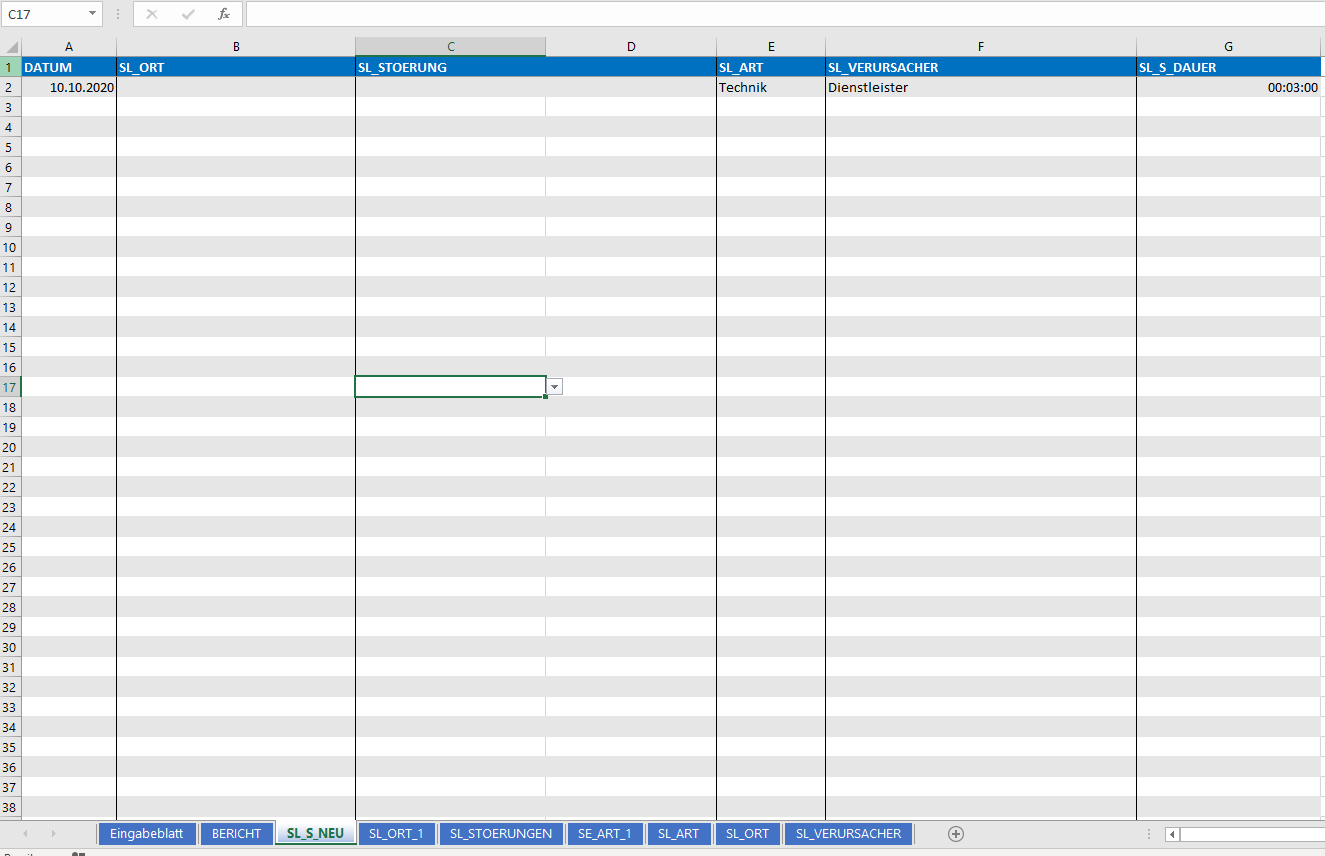The image size is (1325, 856).
Task: Click the Select All corner triangle
Action: pyautogui.click(x=11, y=47)
